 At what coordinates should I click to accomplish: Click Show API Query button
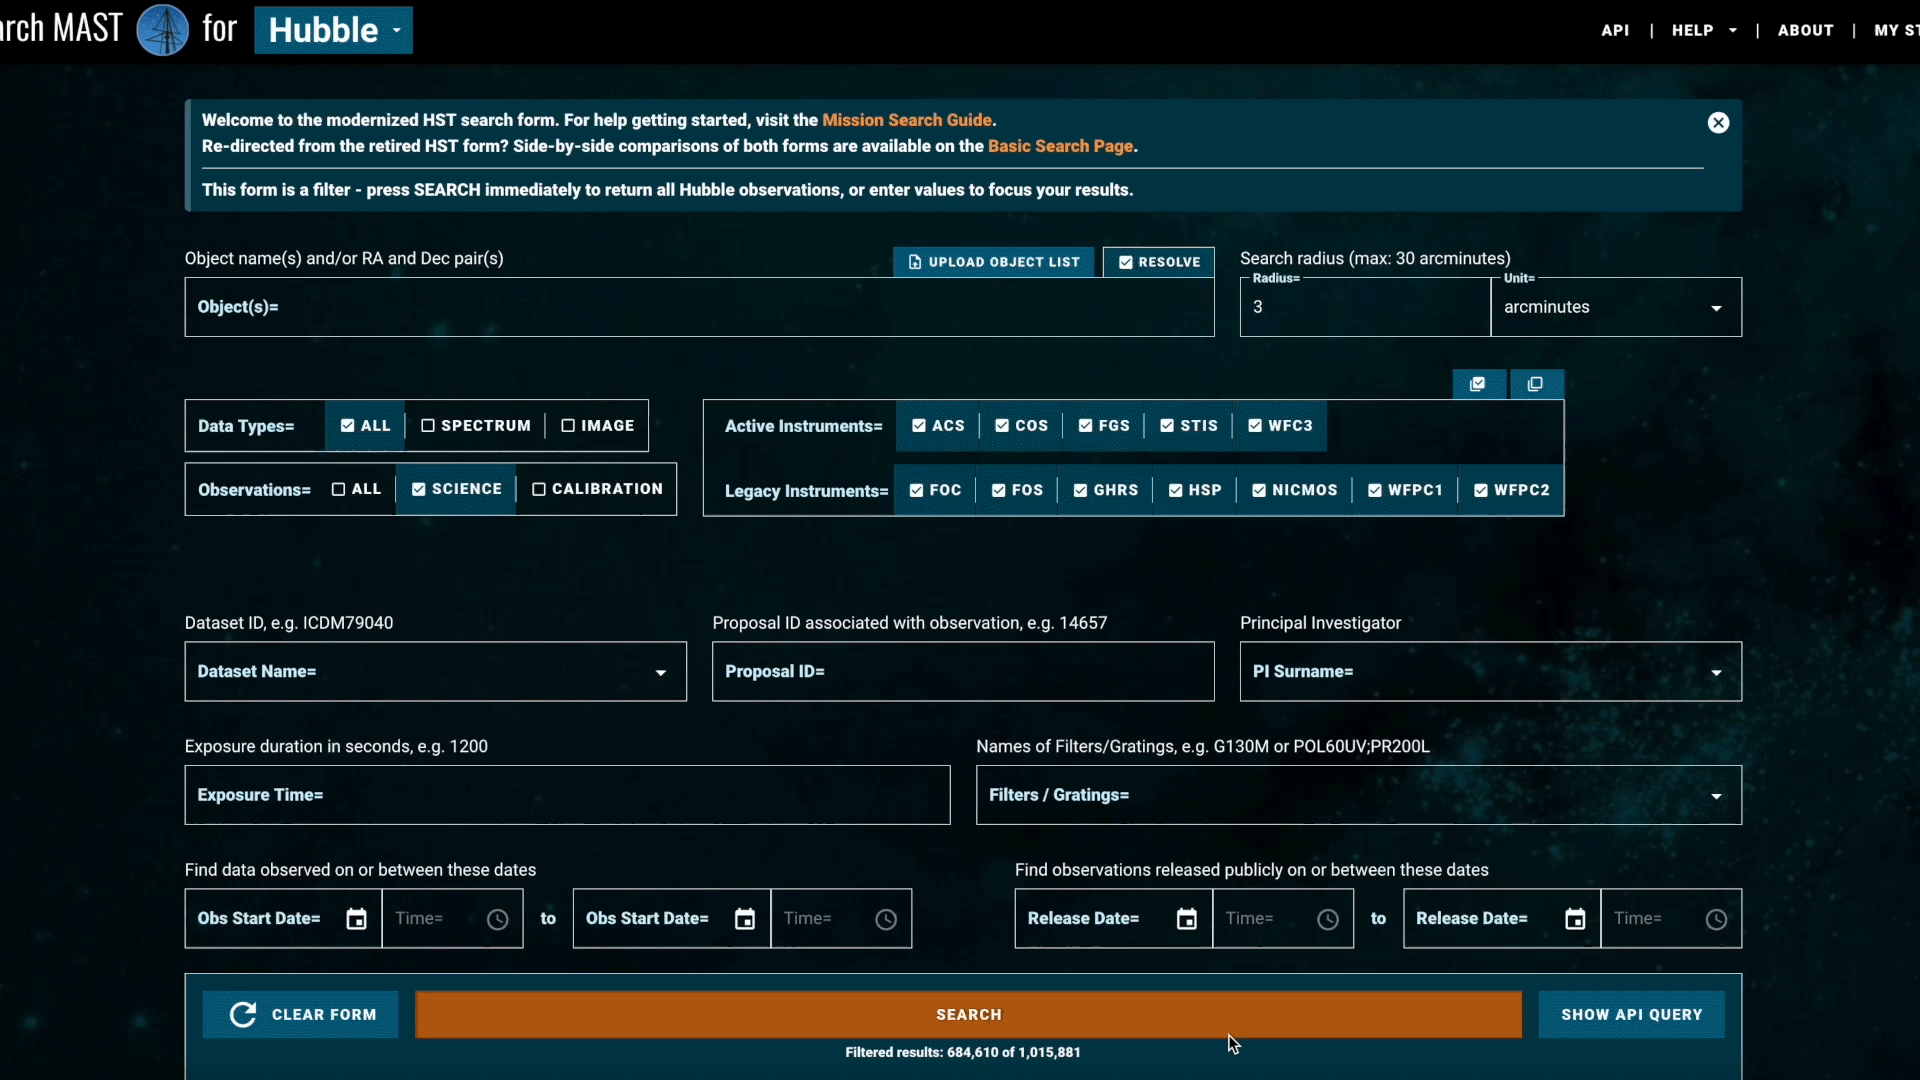[x=1631, y=1014]
